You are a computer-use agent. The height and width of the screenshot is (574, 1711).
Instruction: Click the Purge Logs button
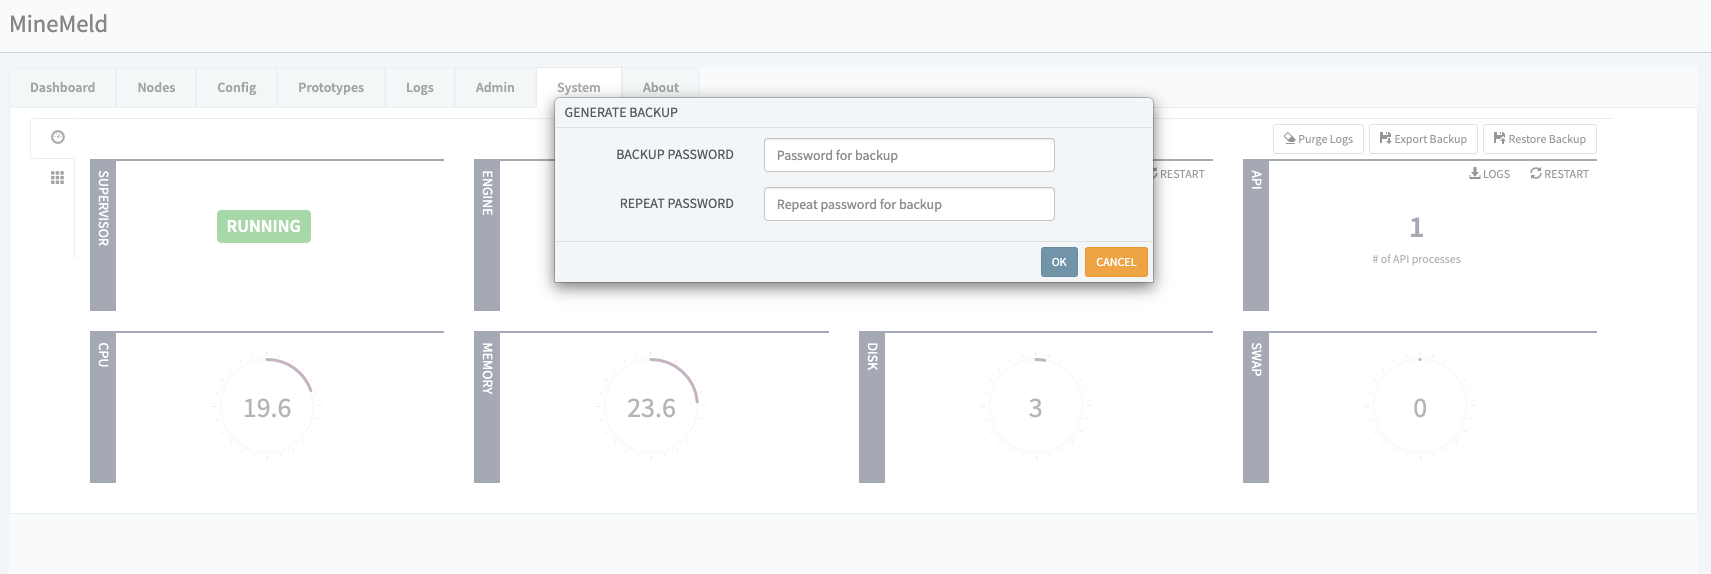(x=1318, y=139)
